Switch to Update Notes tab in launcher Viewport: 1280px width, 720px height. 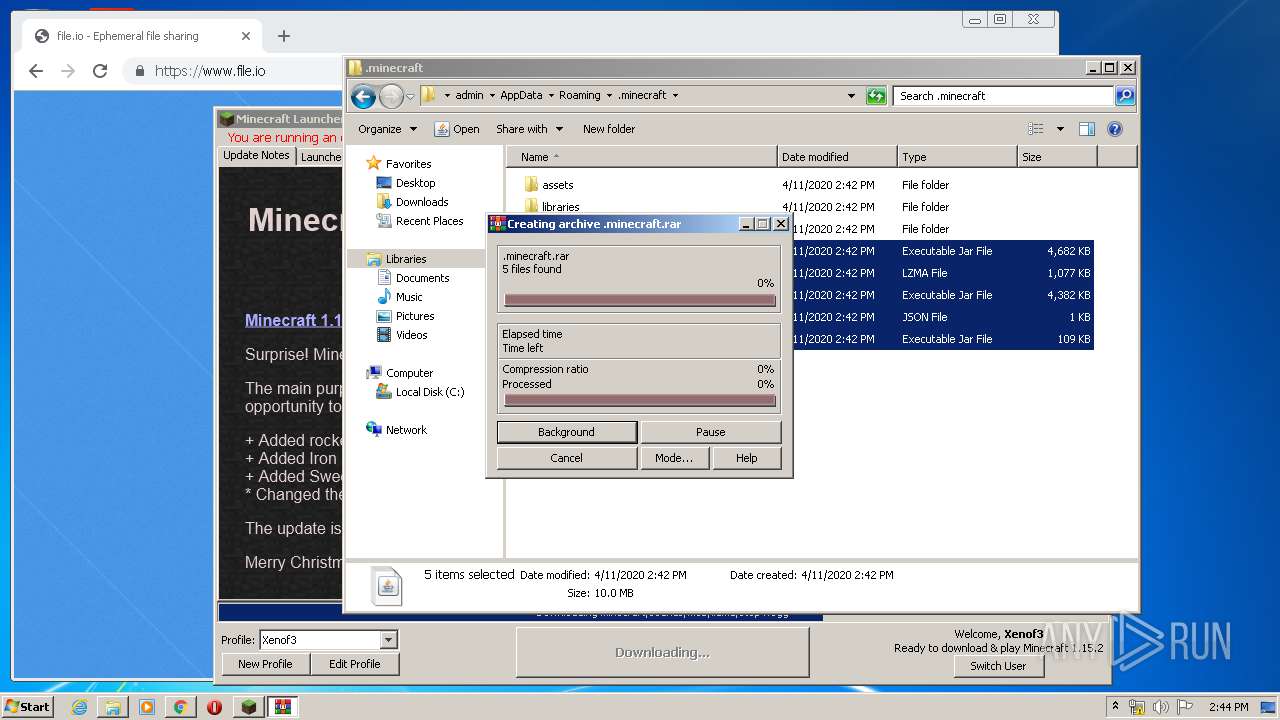tap(256, 155)
